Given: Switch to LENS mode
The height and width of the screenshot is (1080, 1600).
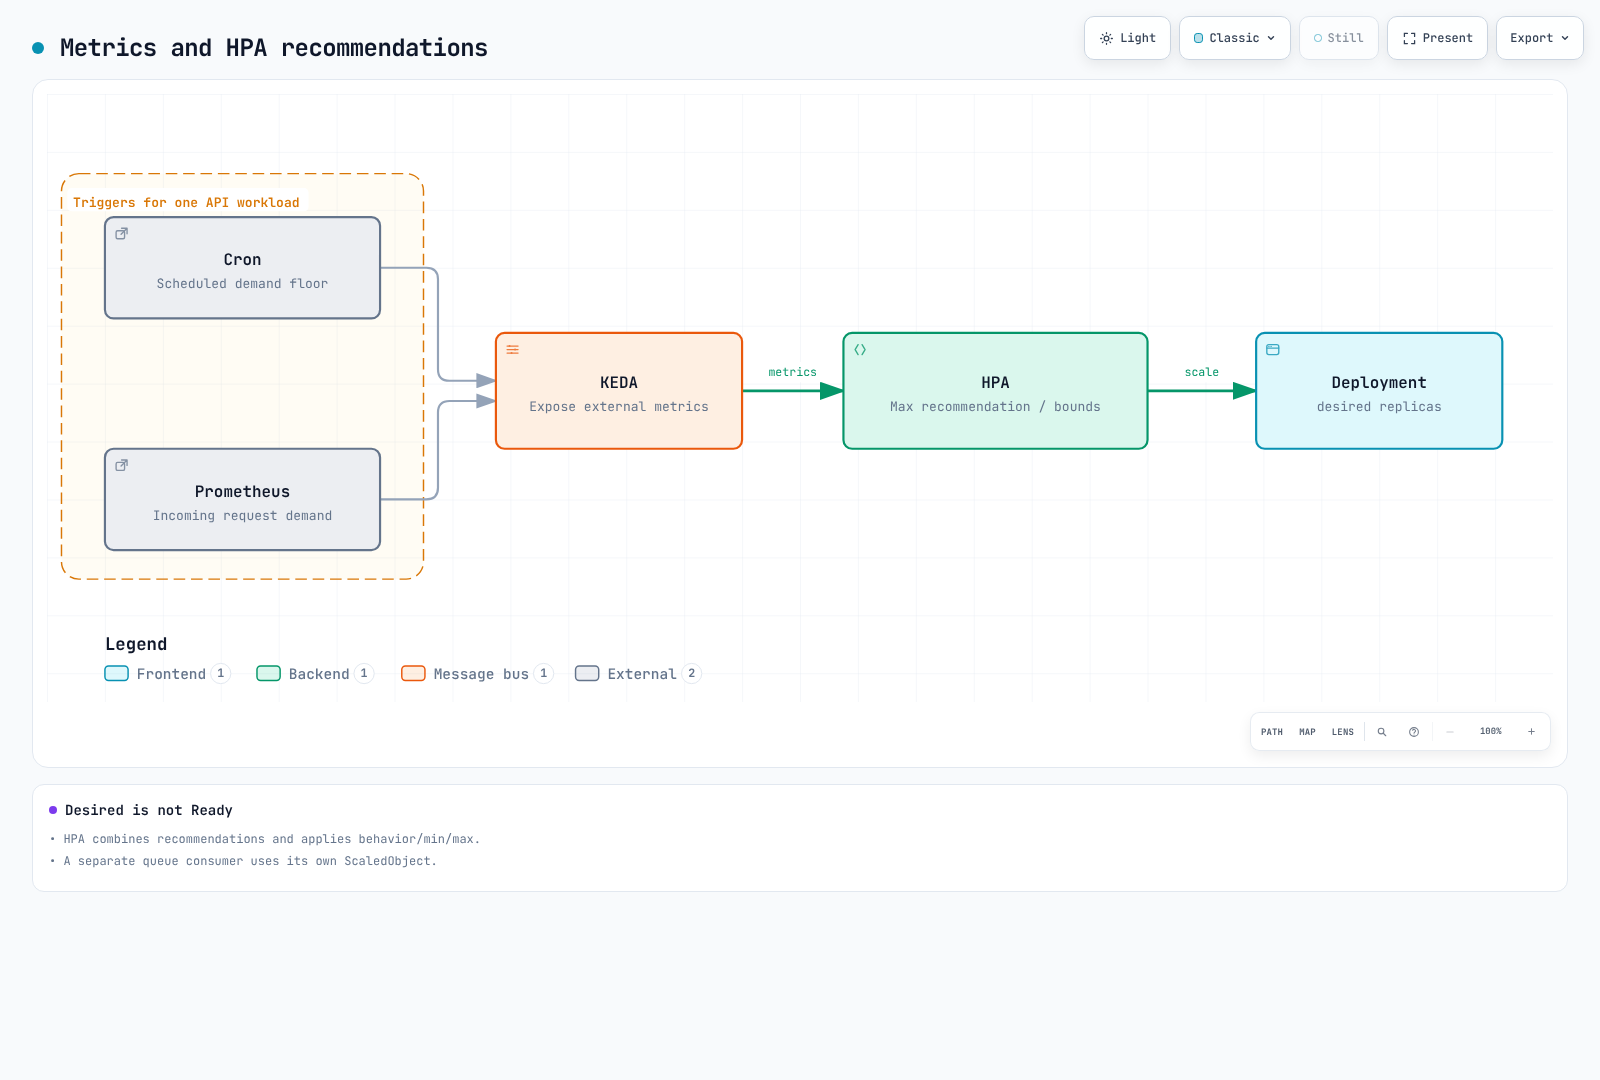Looking at the screenshot, I should (1342, 732).
